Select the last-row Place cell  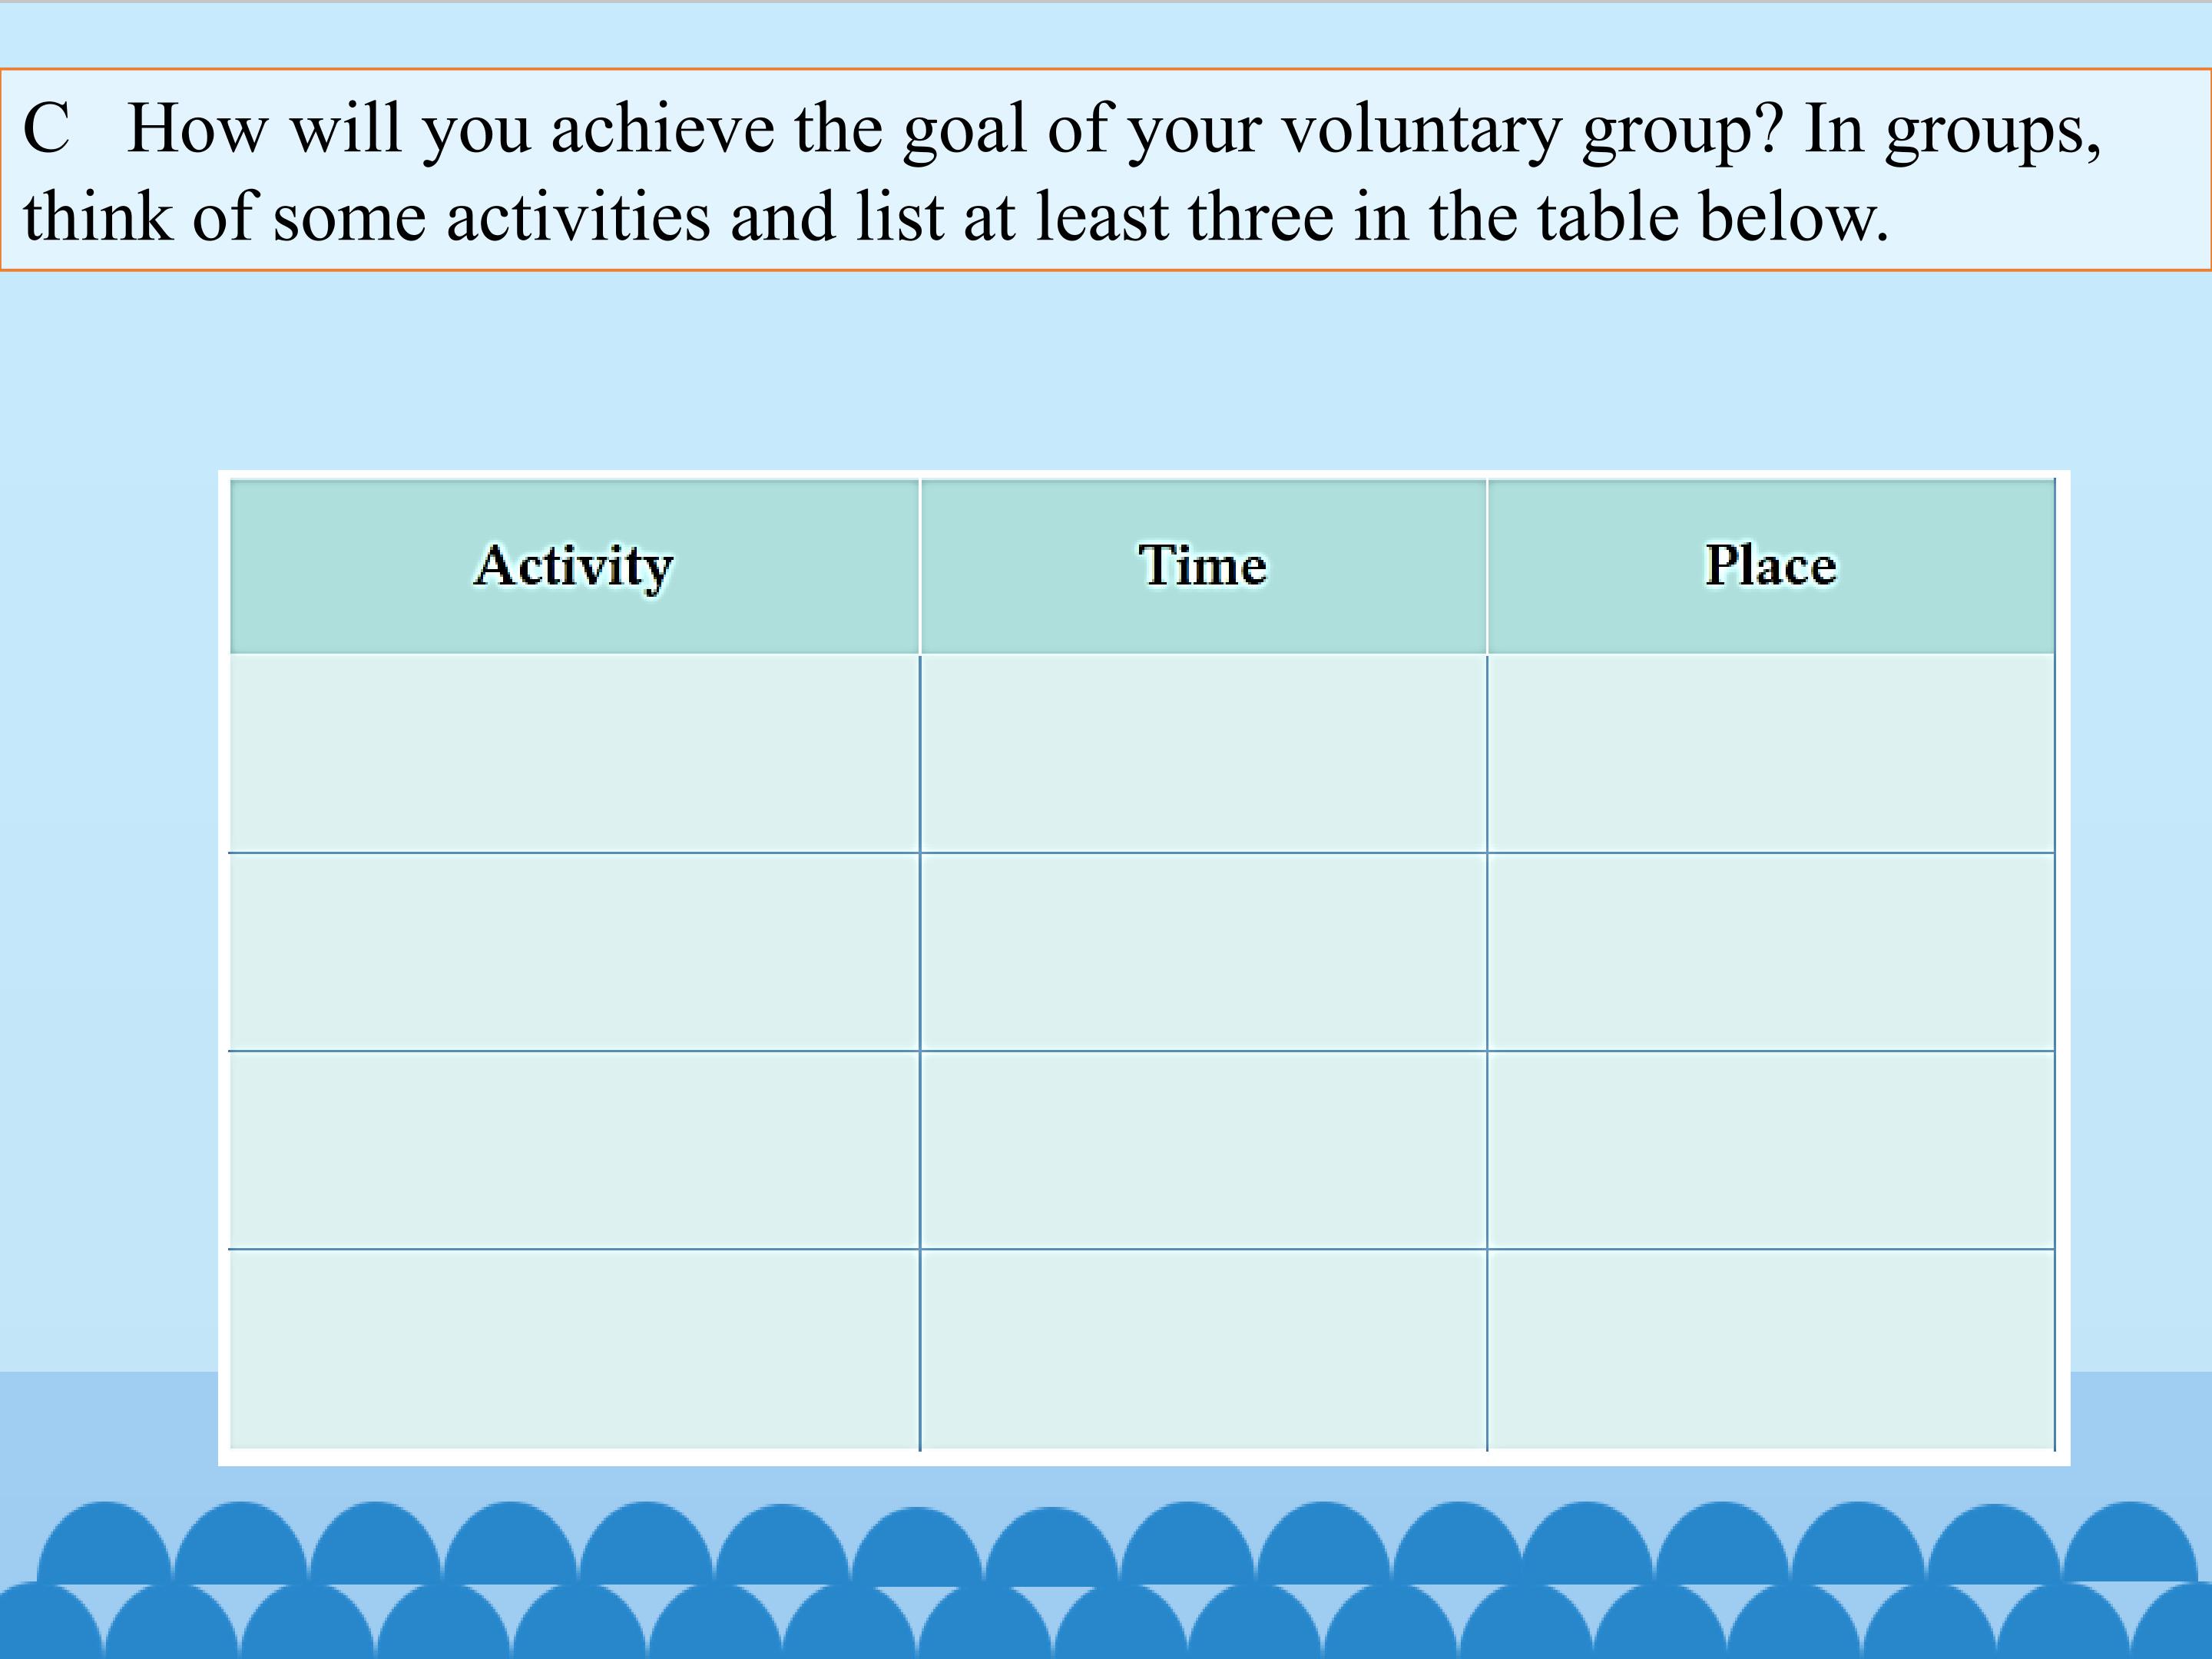point(1770,1348)
